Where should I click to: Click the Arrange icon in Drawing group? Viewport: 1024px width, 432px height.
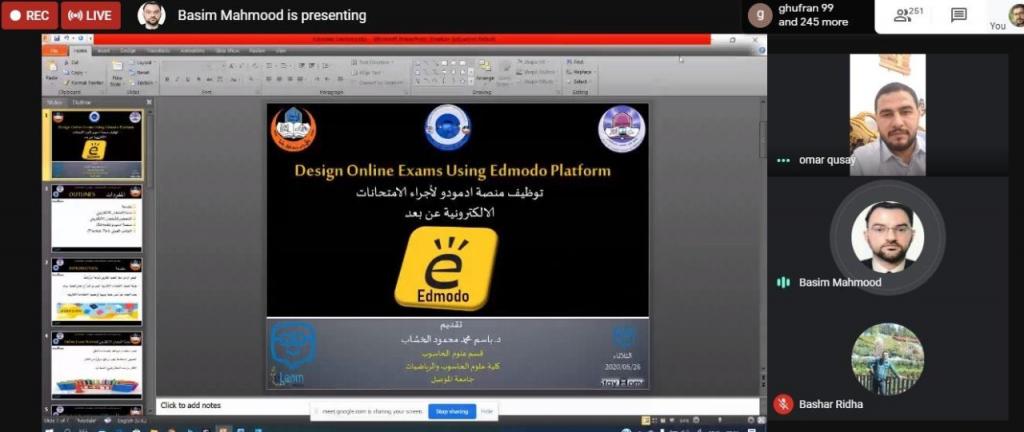[485, 72]
